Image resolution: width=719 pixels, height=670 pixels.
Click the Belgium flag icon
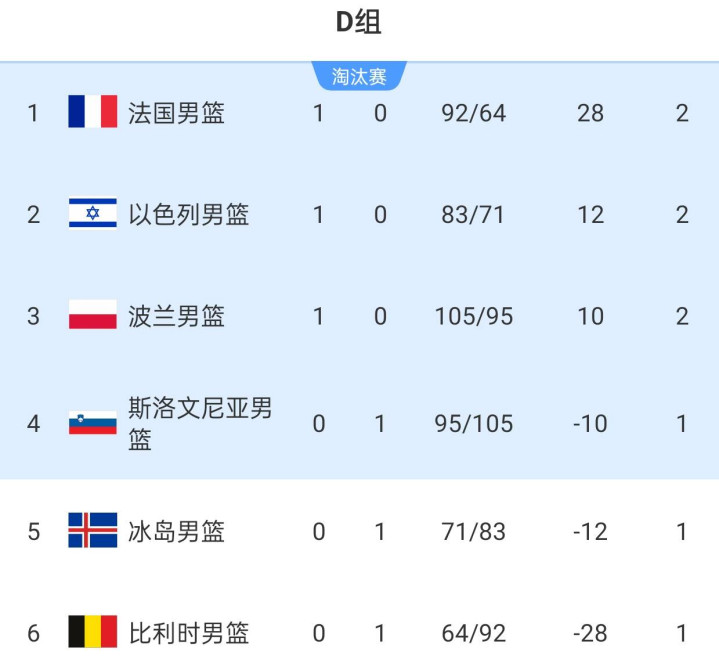click(92, 632)
